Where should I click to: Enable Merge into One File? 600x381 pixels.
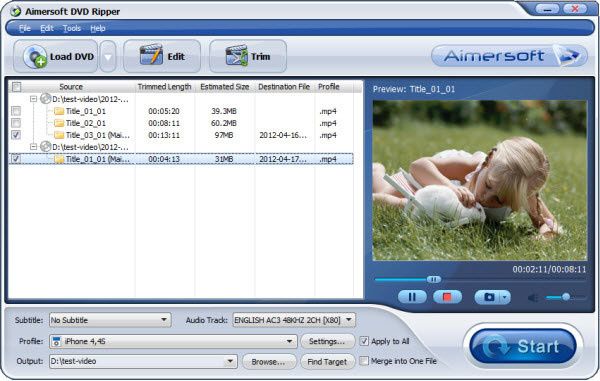[364, 361]
